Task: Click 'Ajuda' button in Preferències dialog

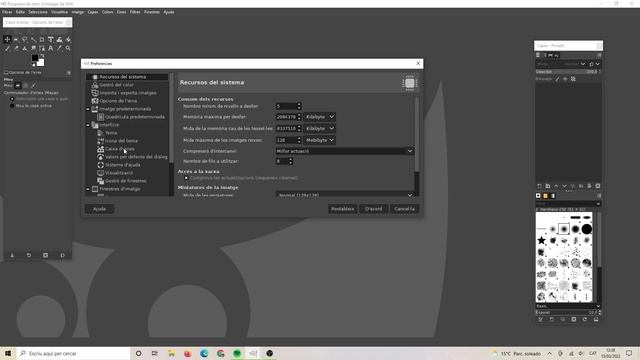Action: click(x=100, y=209)
